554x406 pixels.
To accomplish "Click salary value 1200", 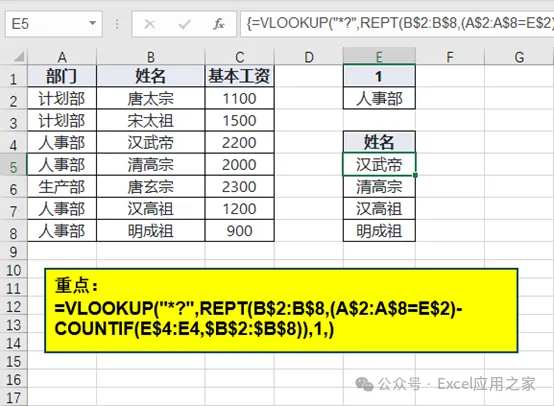I will [x=240, y=209].
